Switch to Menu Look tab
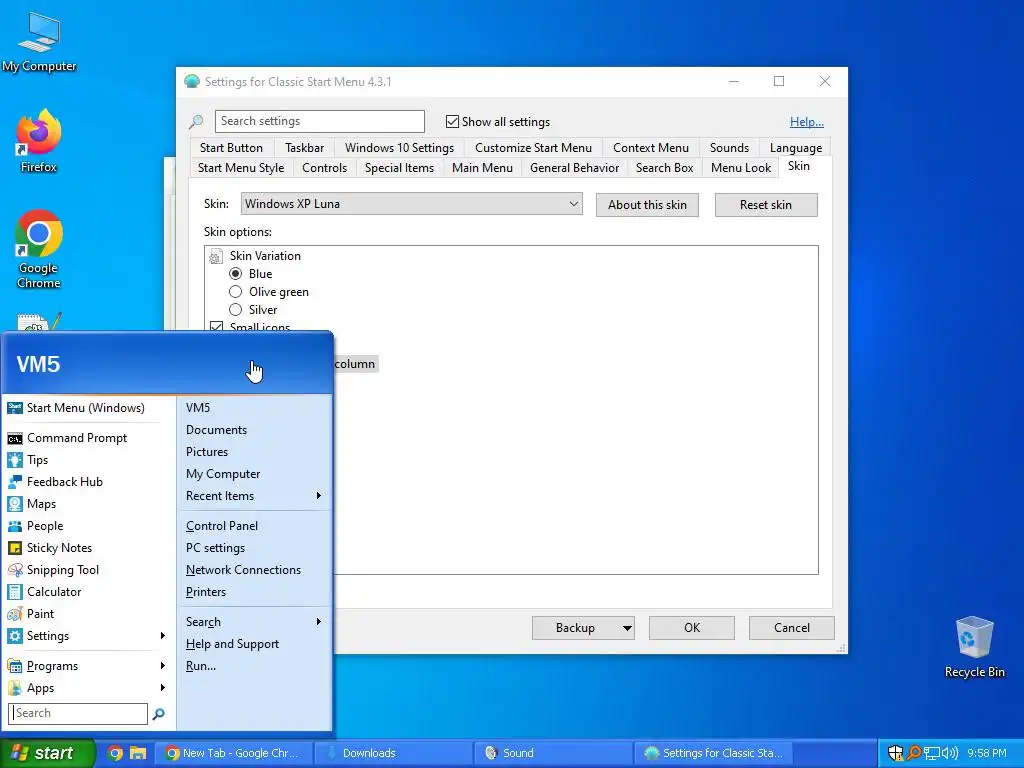This screenshot has width=1024, height=768. [741, 168]
